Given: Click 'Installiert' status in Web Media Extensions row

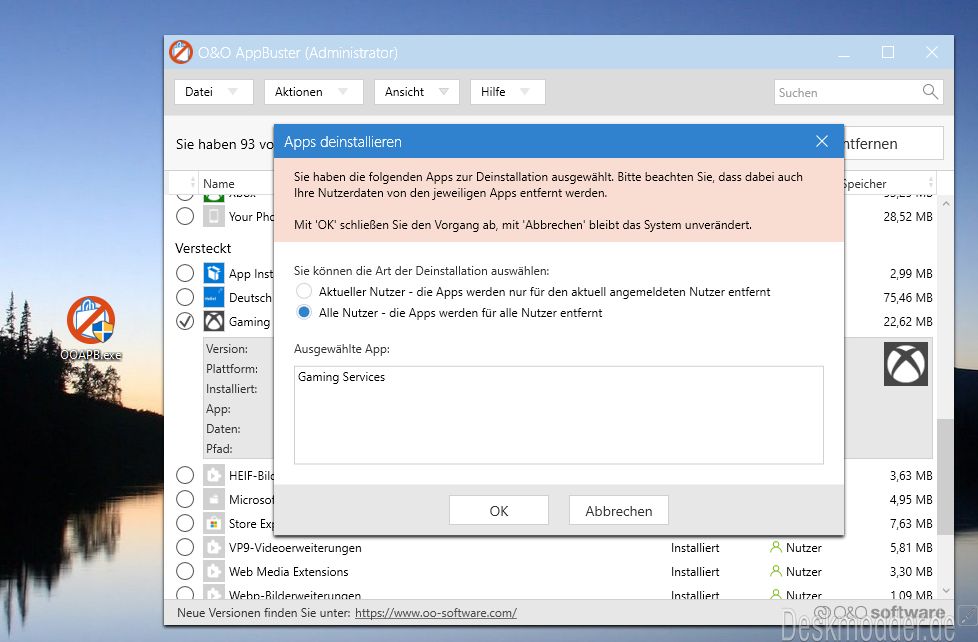Looking at the screenshot, I should click(x=695, y=571).
